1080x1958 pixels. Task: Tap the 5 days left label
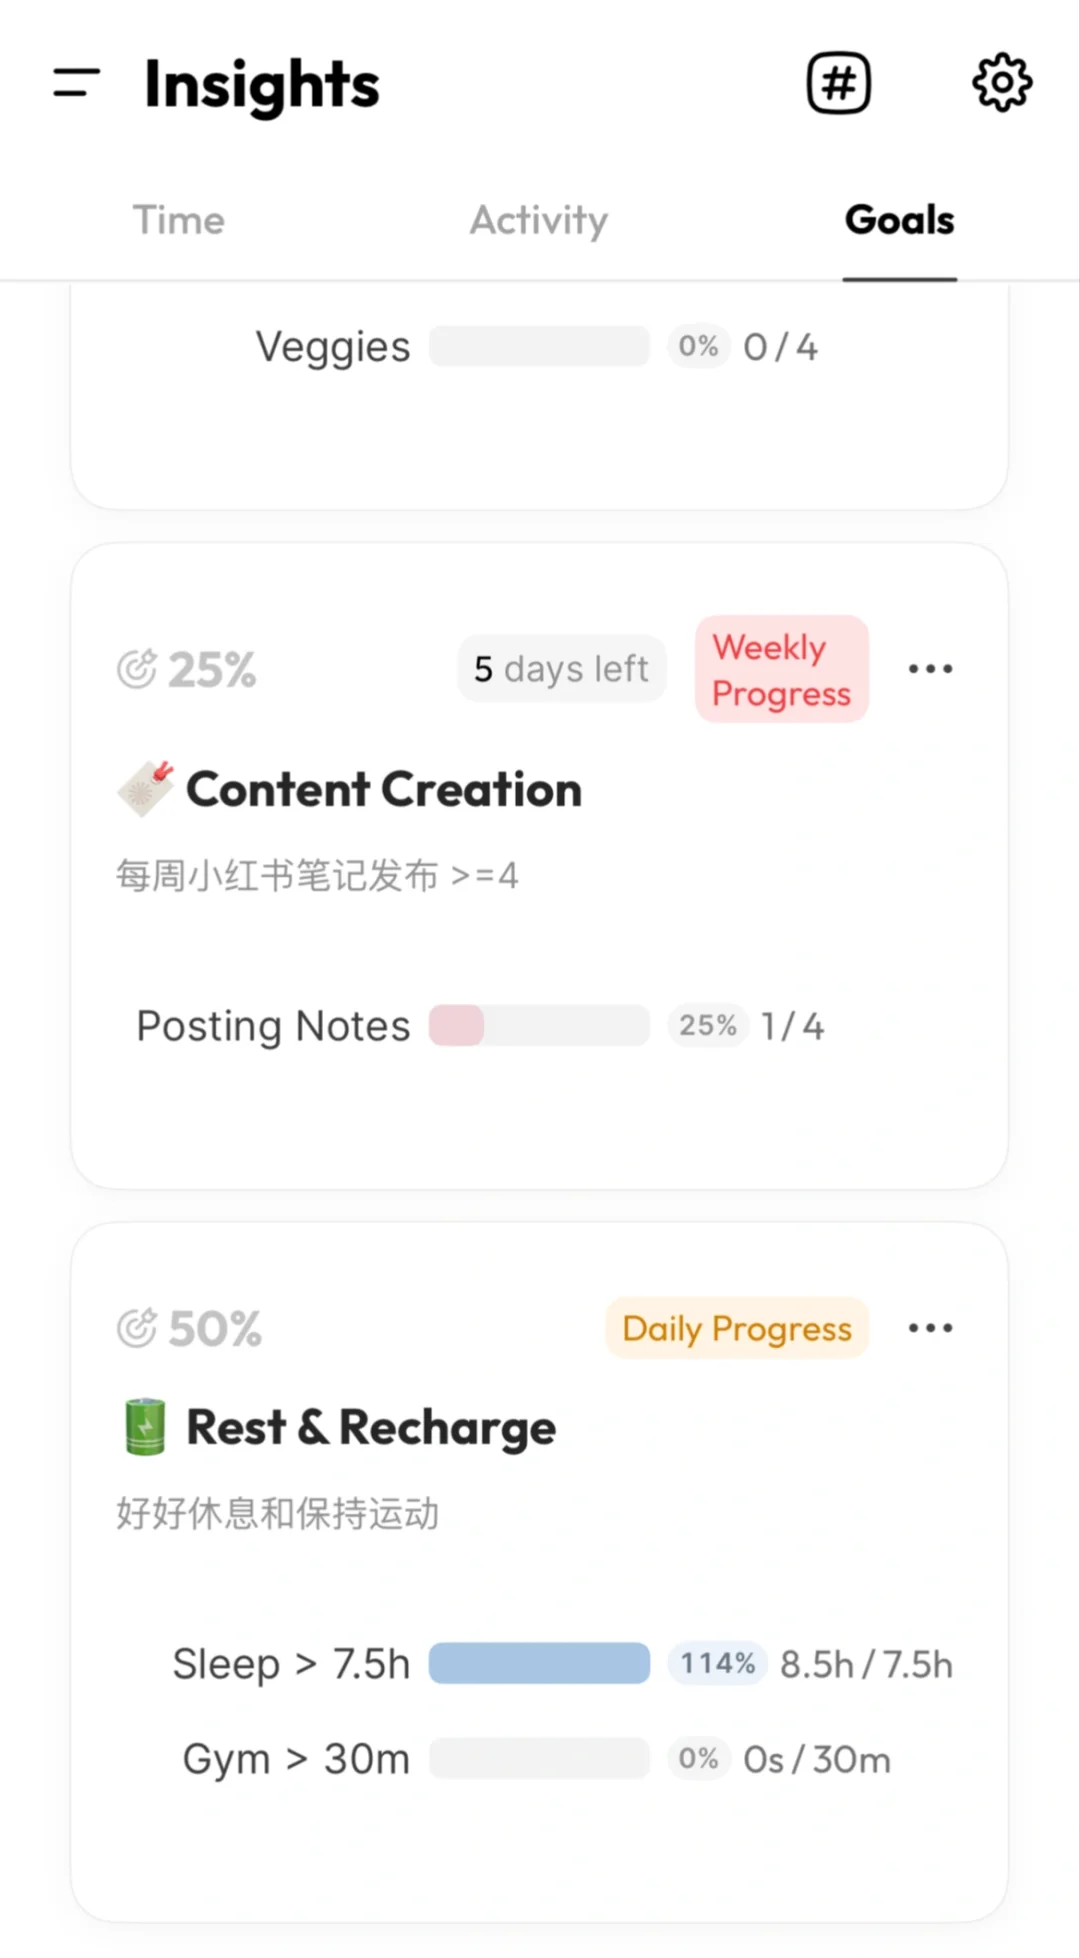562,669
